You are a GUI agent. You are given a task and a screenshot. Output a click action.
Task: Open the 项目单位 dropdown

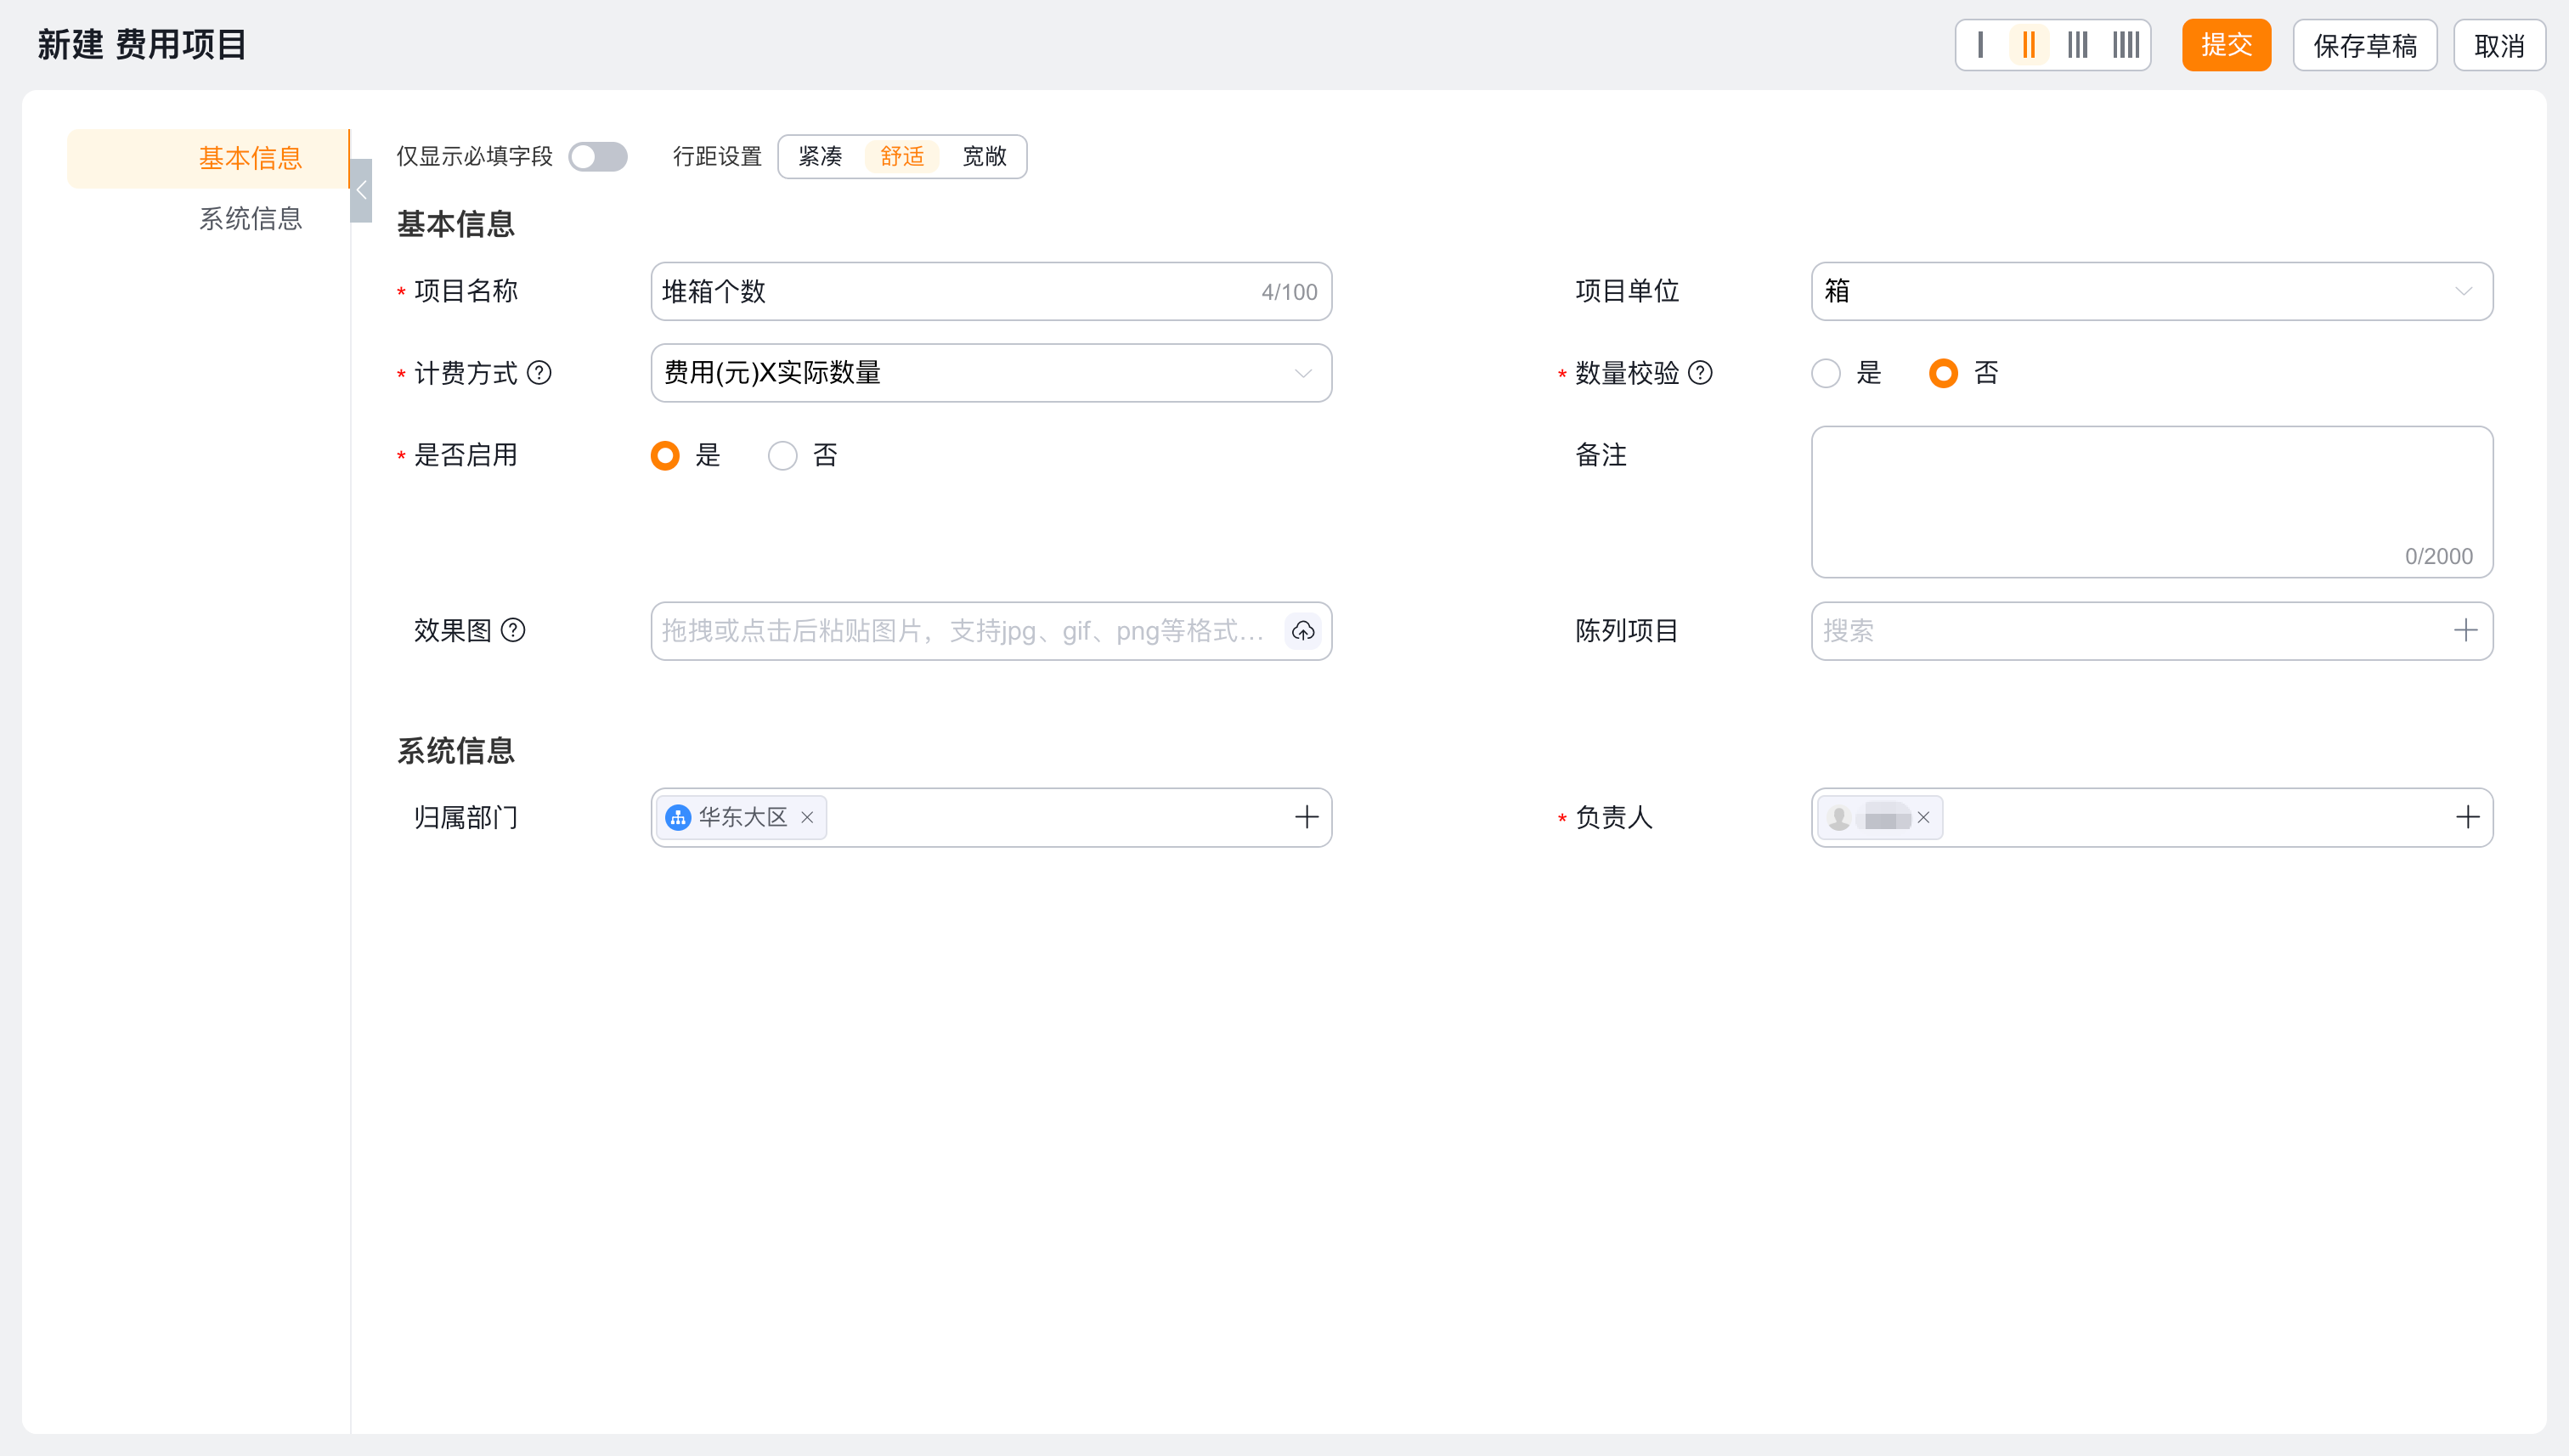point(2151,291)
